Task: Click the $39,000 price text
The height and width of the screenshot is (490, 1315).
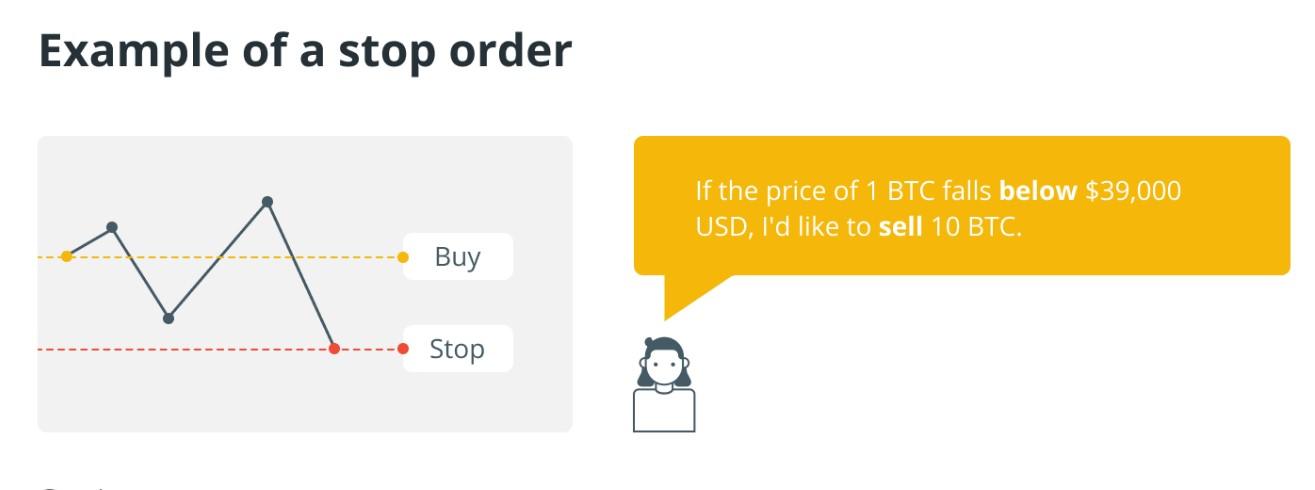Action: point(1133,191)
